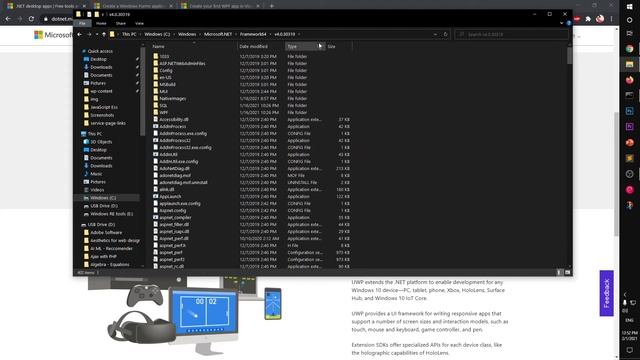
Task: Open the Share ribbon tab
Action: pyautogui.click(x=120, y=23)
